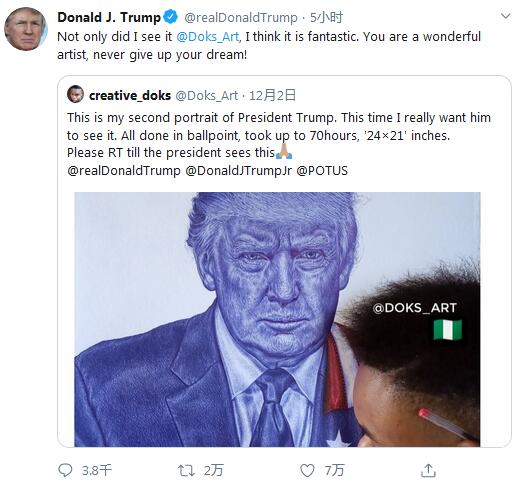Open the @Doks_Art mention link

click(x=208, y=37)
